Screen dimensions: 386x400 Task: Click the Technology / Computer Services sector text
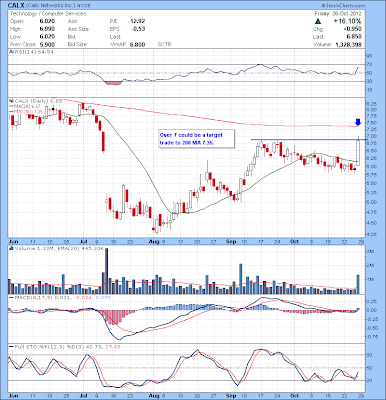pyautogui.click(x=48, y=14)
